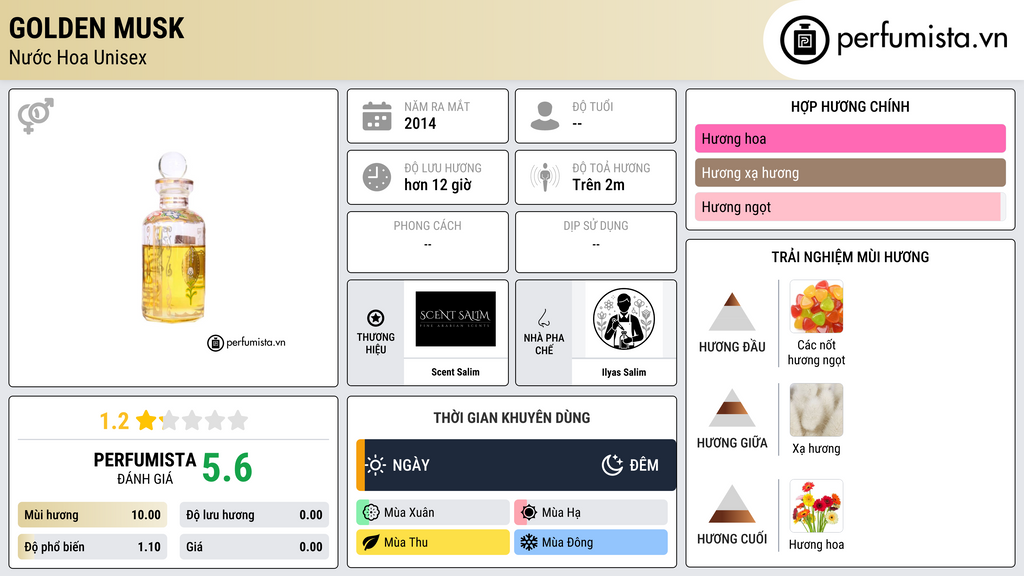This screenshot has height=576, width=1024.
Task: Click the Xạ hương musk note image
Action: coord(816,409)
